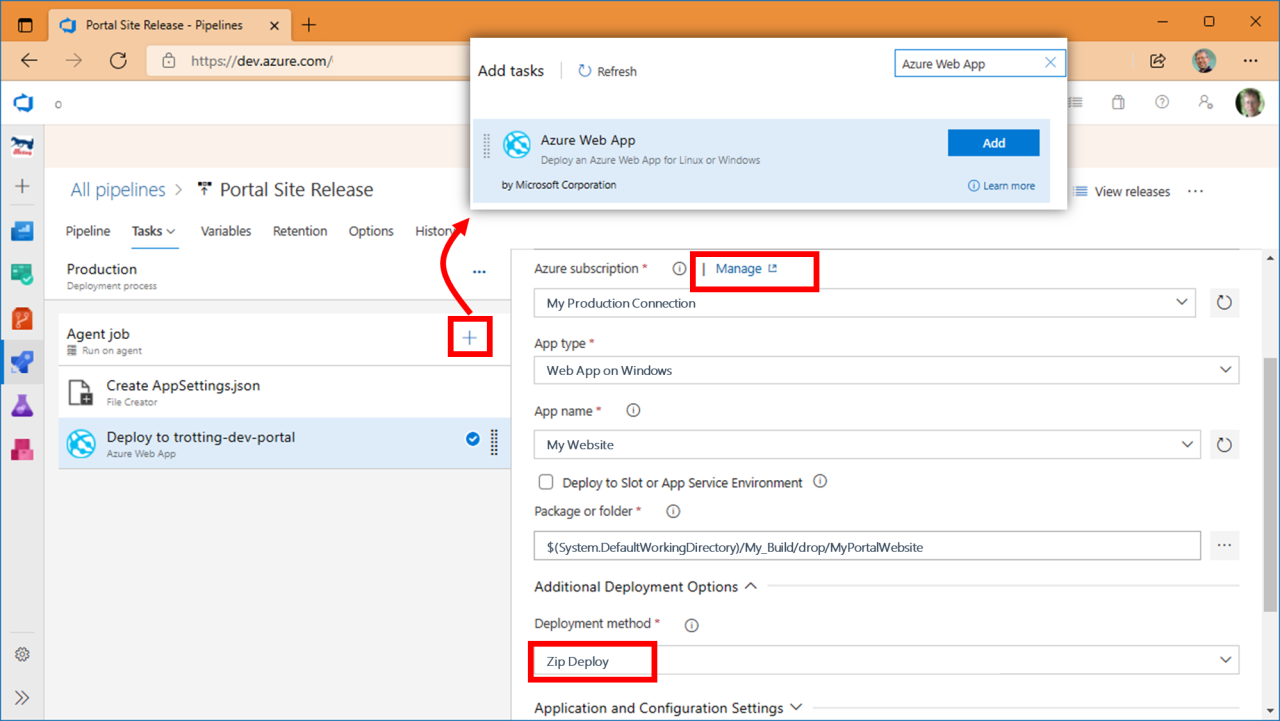Screen dimensions: 1280x721
Task: Open the marketplace shopping bag icon
Action: (x=1118, y=102)
